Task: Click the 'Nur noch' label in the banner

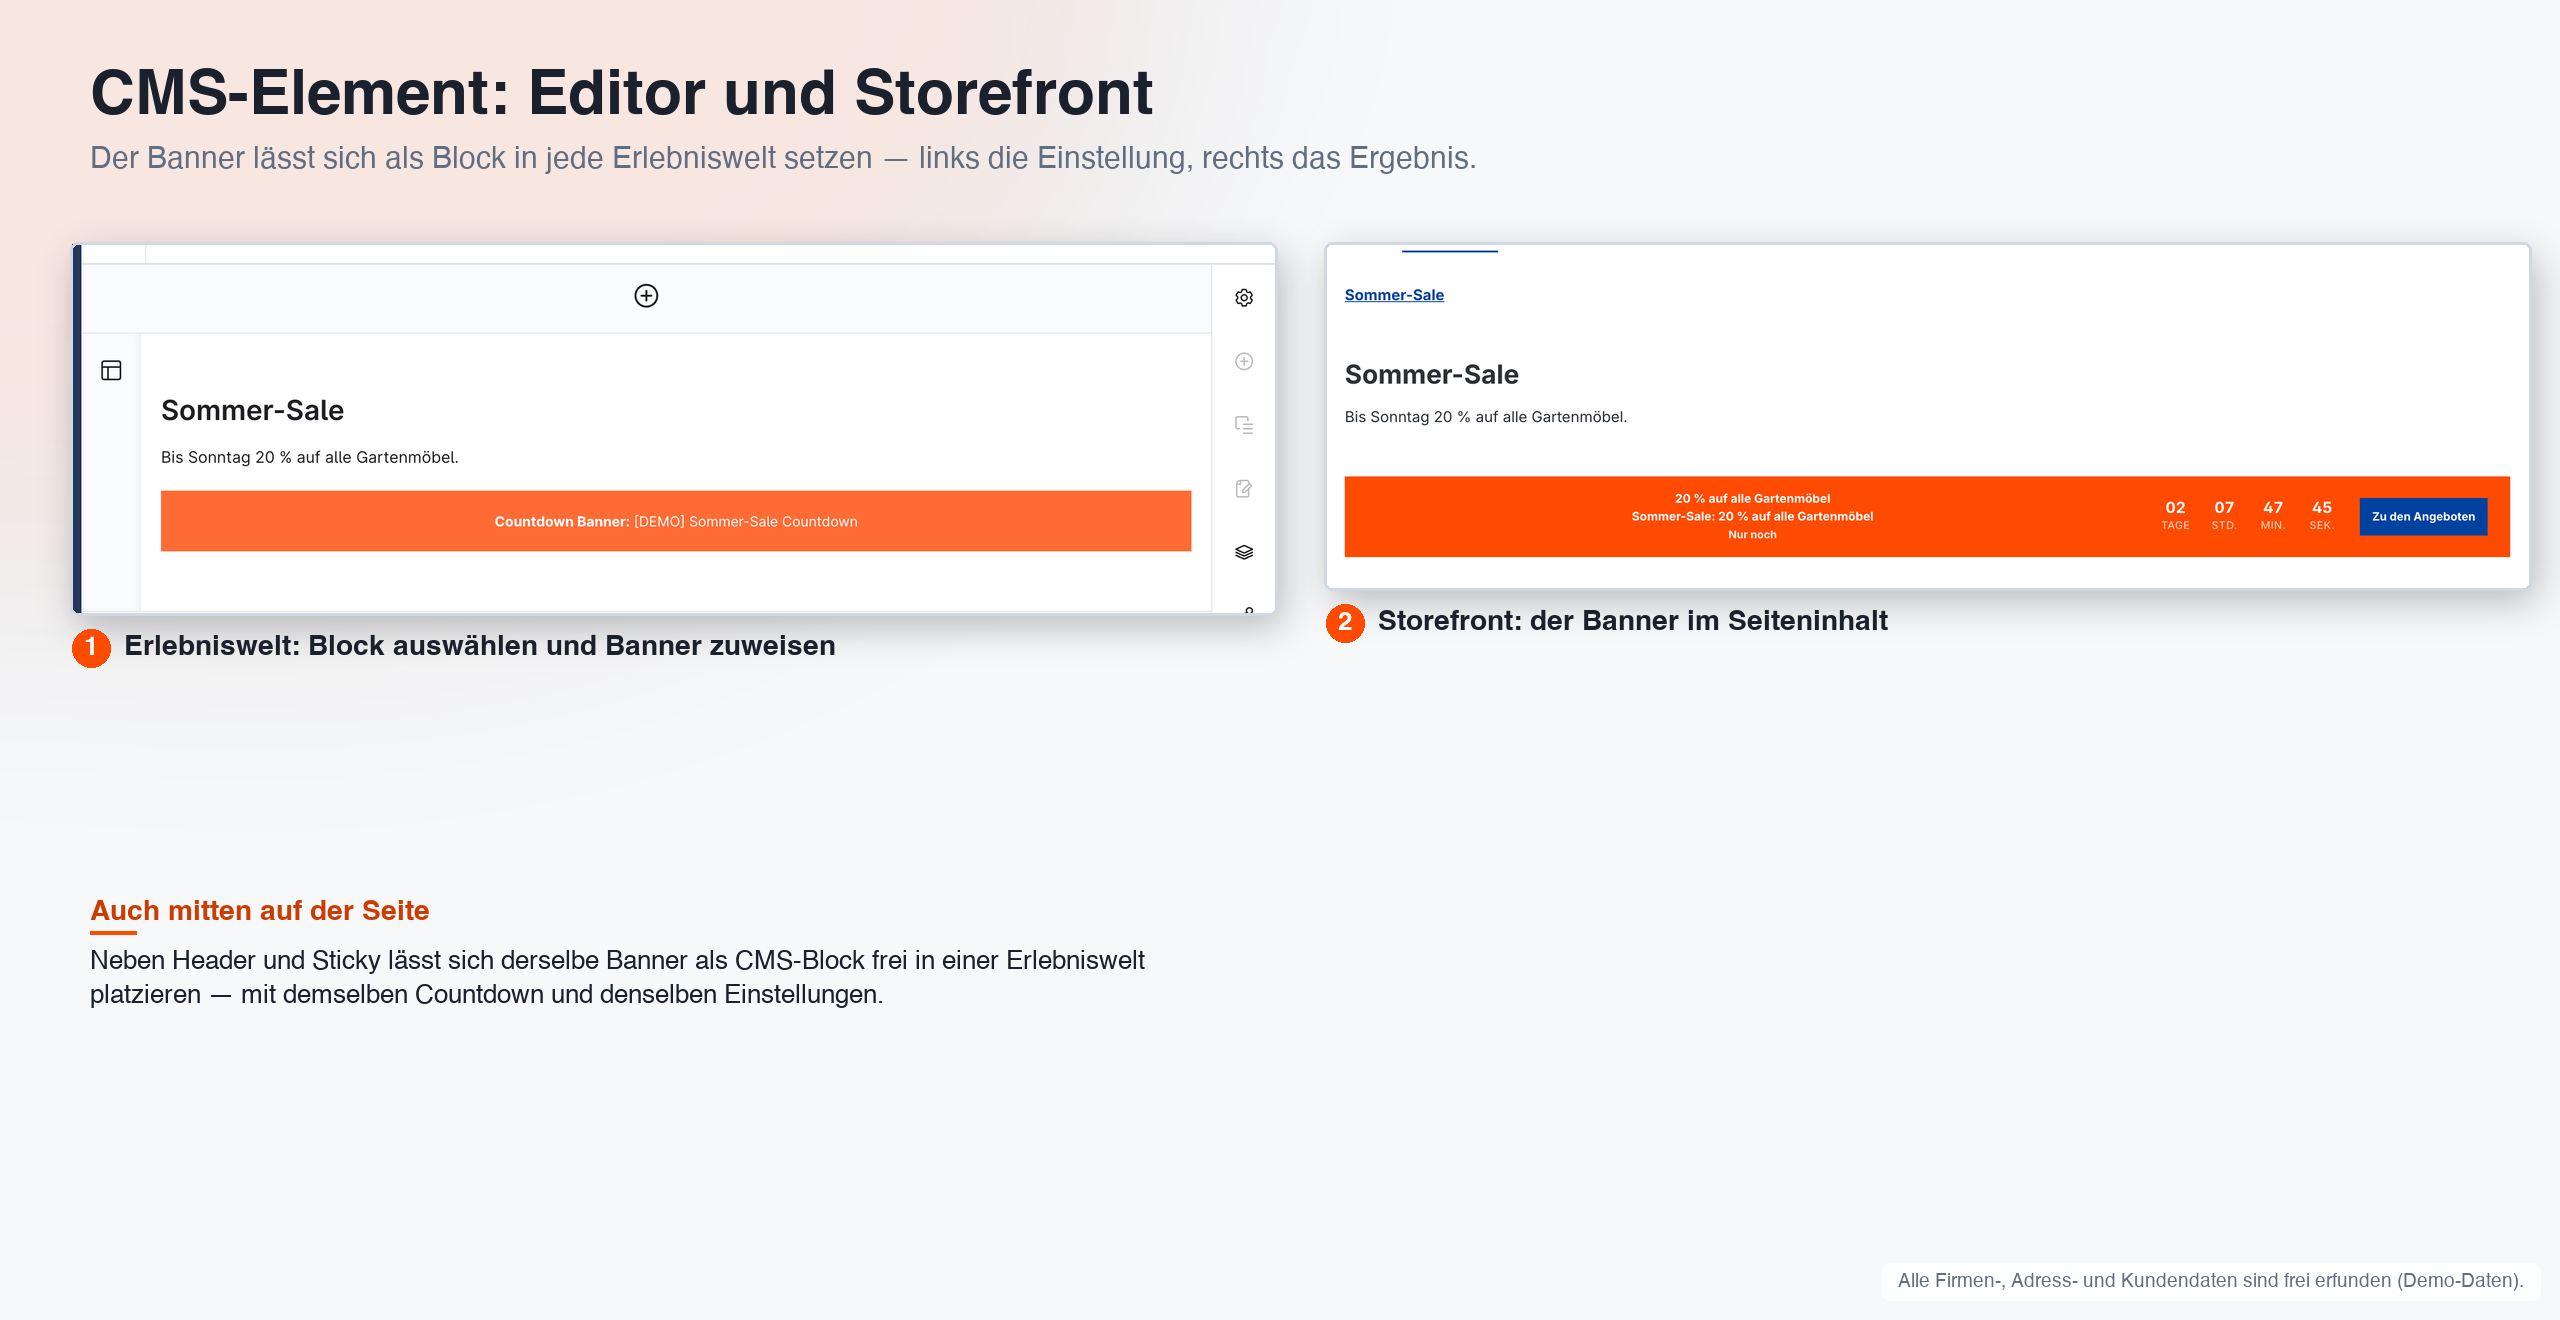Action: point(1752,535)
